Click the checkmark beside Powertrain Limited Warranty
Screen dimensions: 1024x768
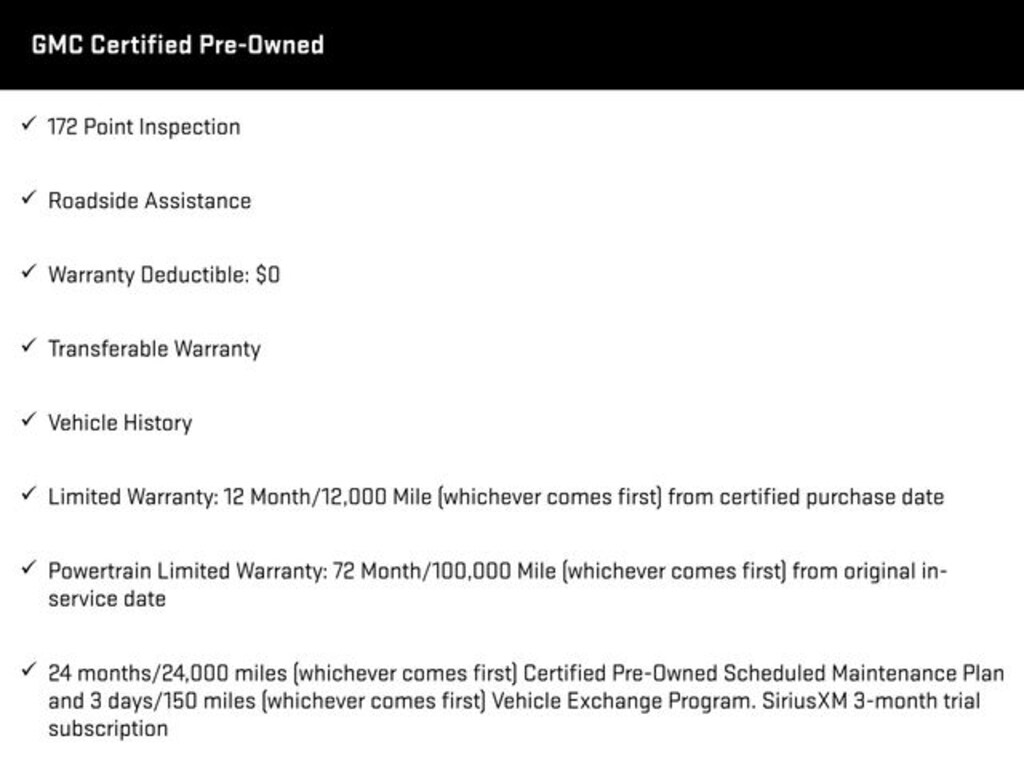(x=28, y=568)
